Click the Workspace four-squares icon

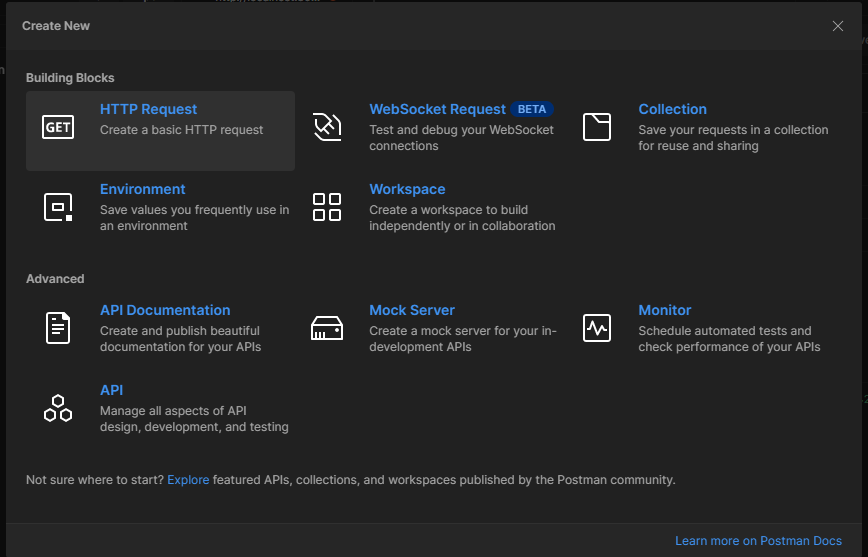click(327, 207)
